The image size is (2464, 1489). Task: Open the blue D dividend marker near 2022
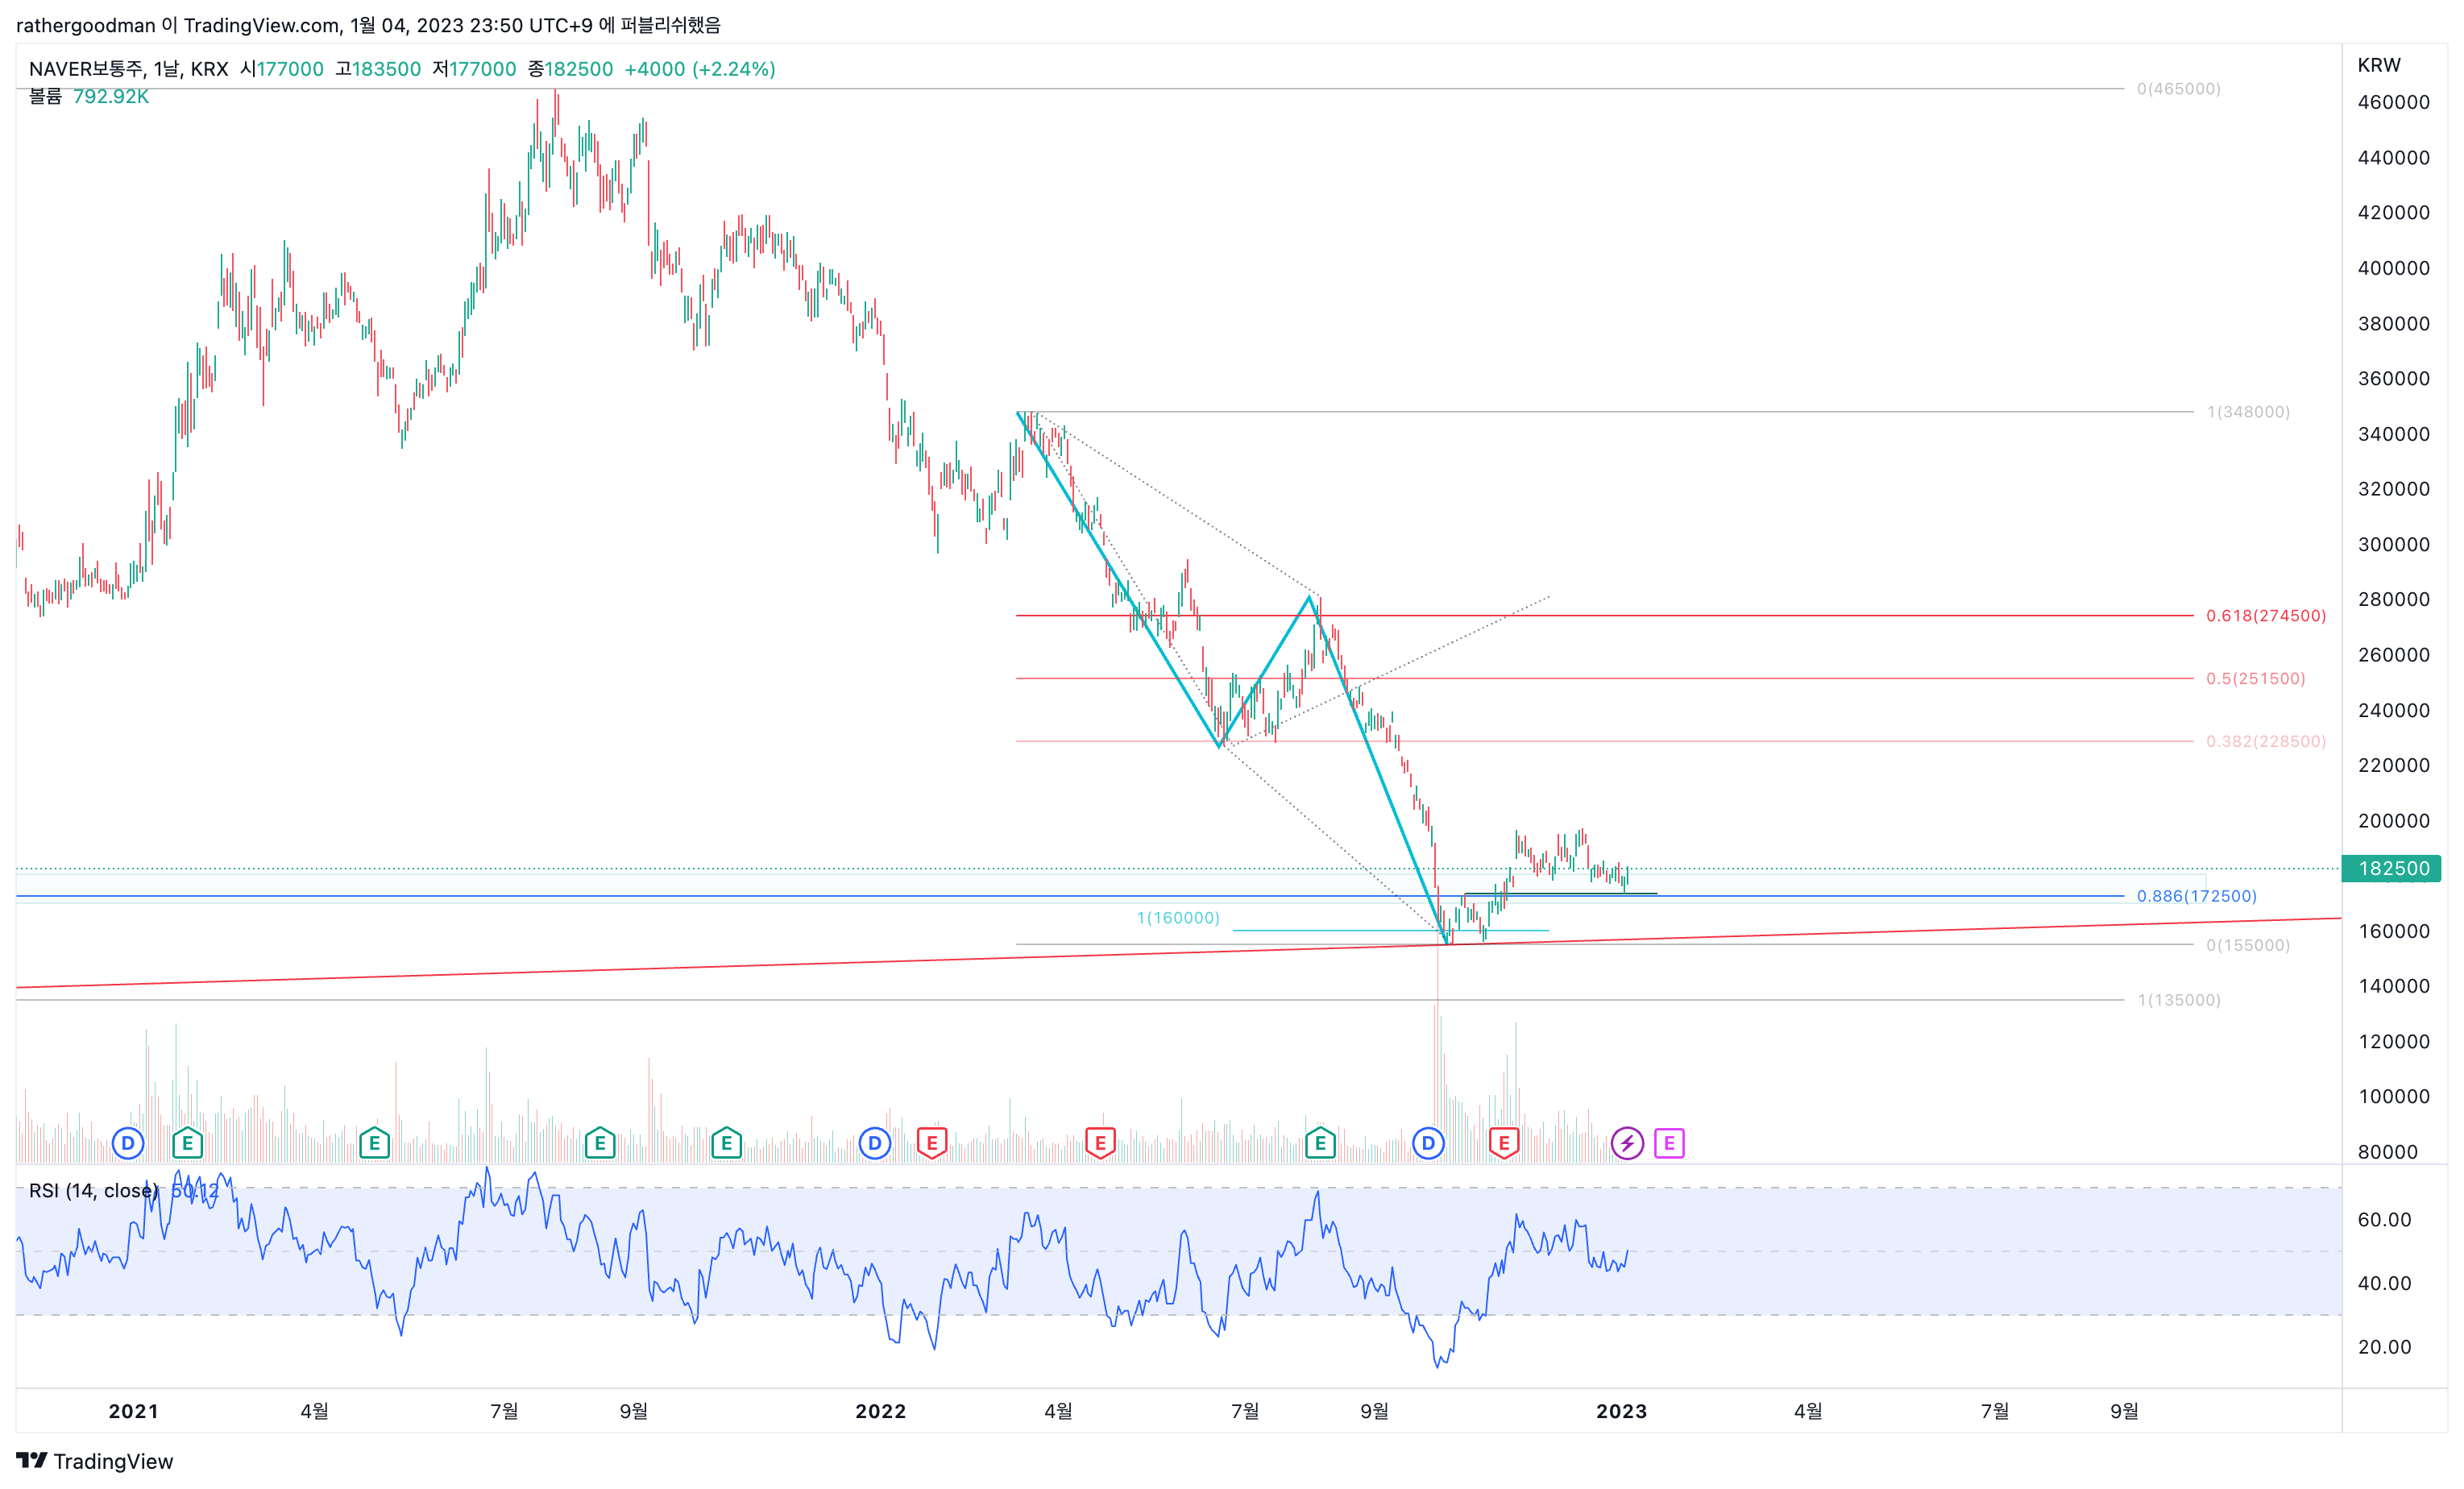(874, 1143)
